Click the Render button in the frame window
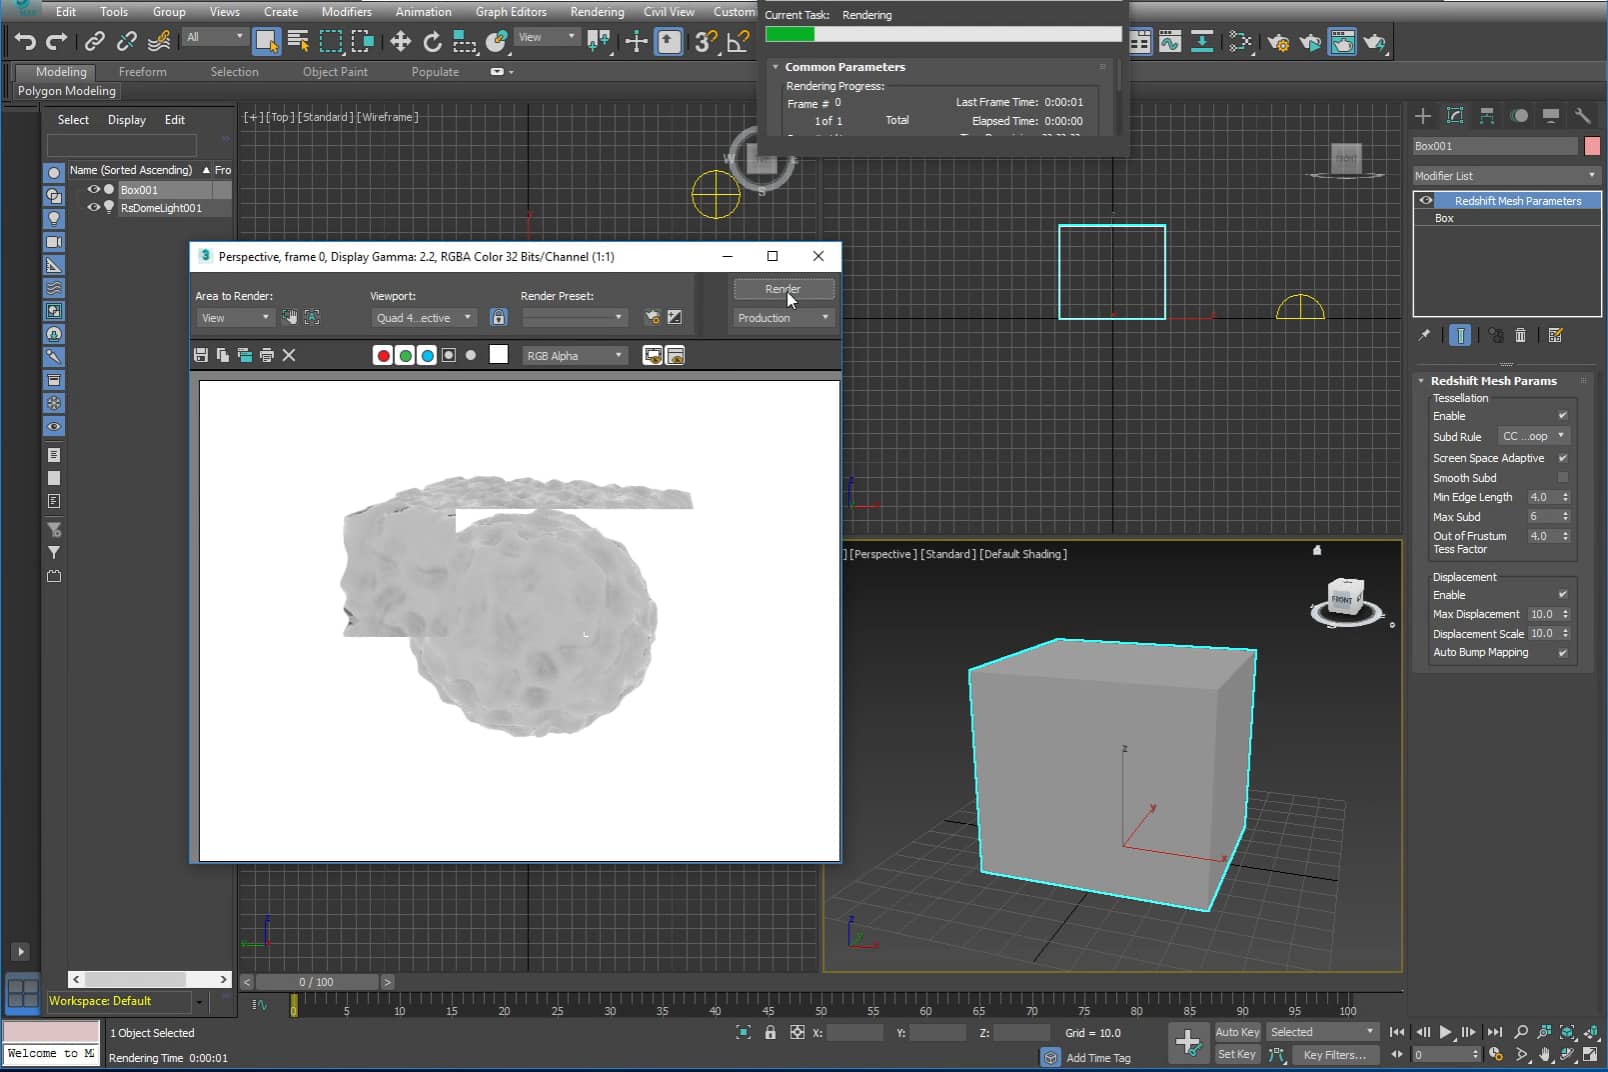The image size is (1608, 1072). [782, 289]
